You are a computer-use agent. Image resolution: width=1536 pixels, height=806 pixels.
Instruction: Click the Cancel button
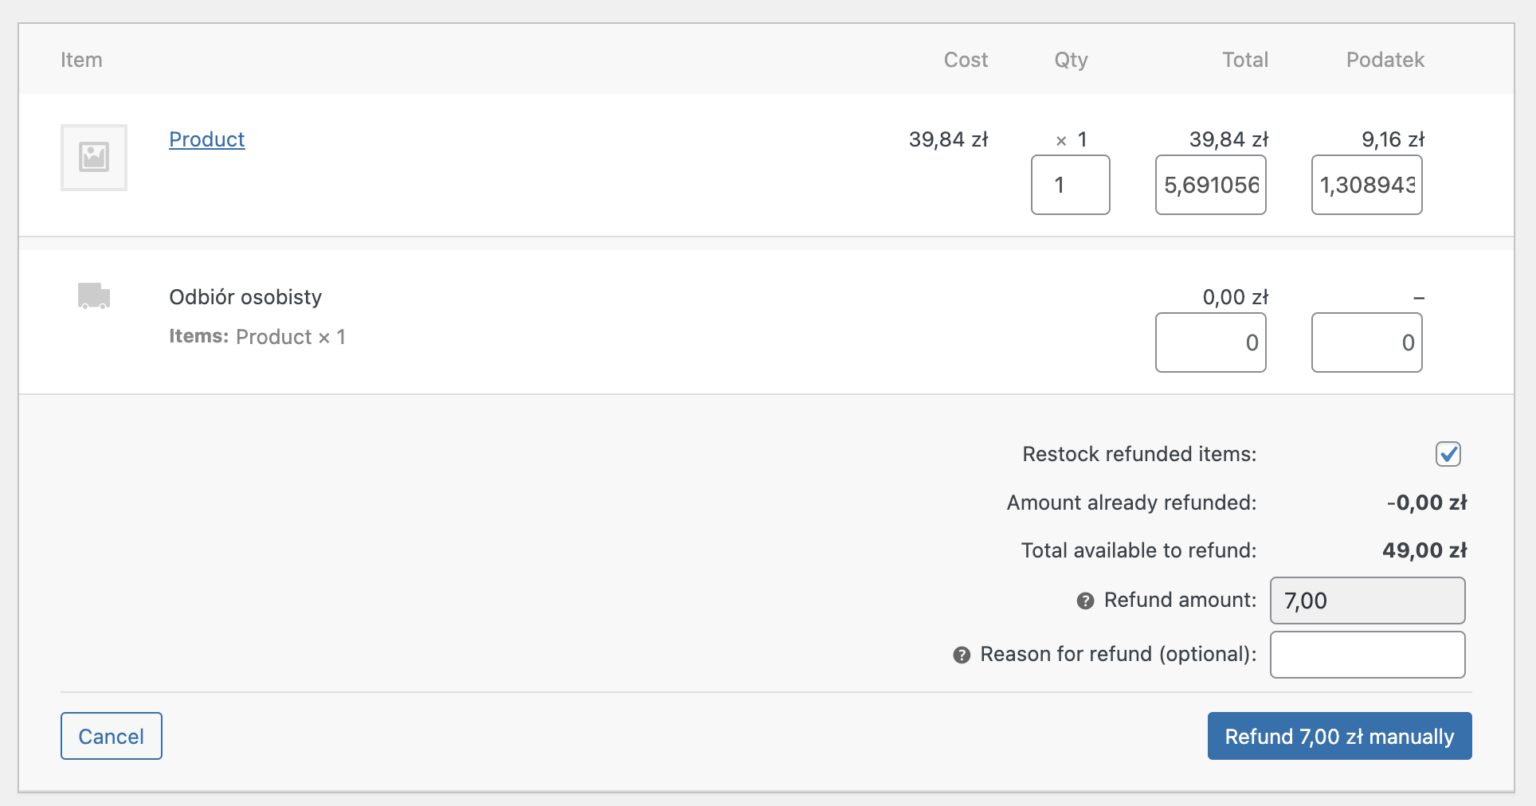(x=111, y=735)
